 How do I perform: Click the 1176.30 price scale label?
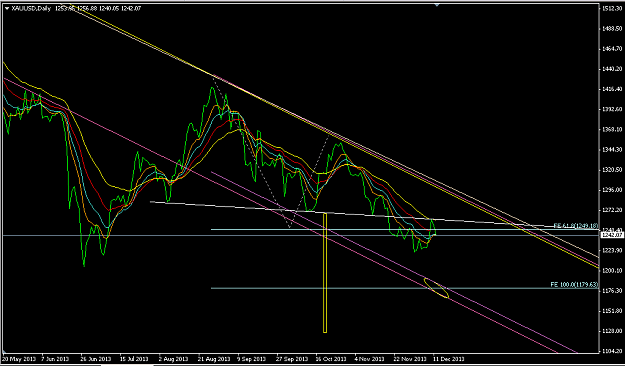click(x=613, y=291)
